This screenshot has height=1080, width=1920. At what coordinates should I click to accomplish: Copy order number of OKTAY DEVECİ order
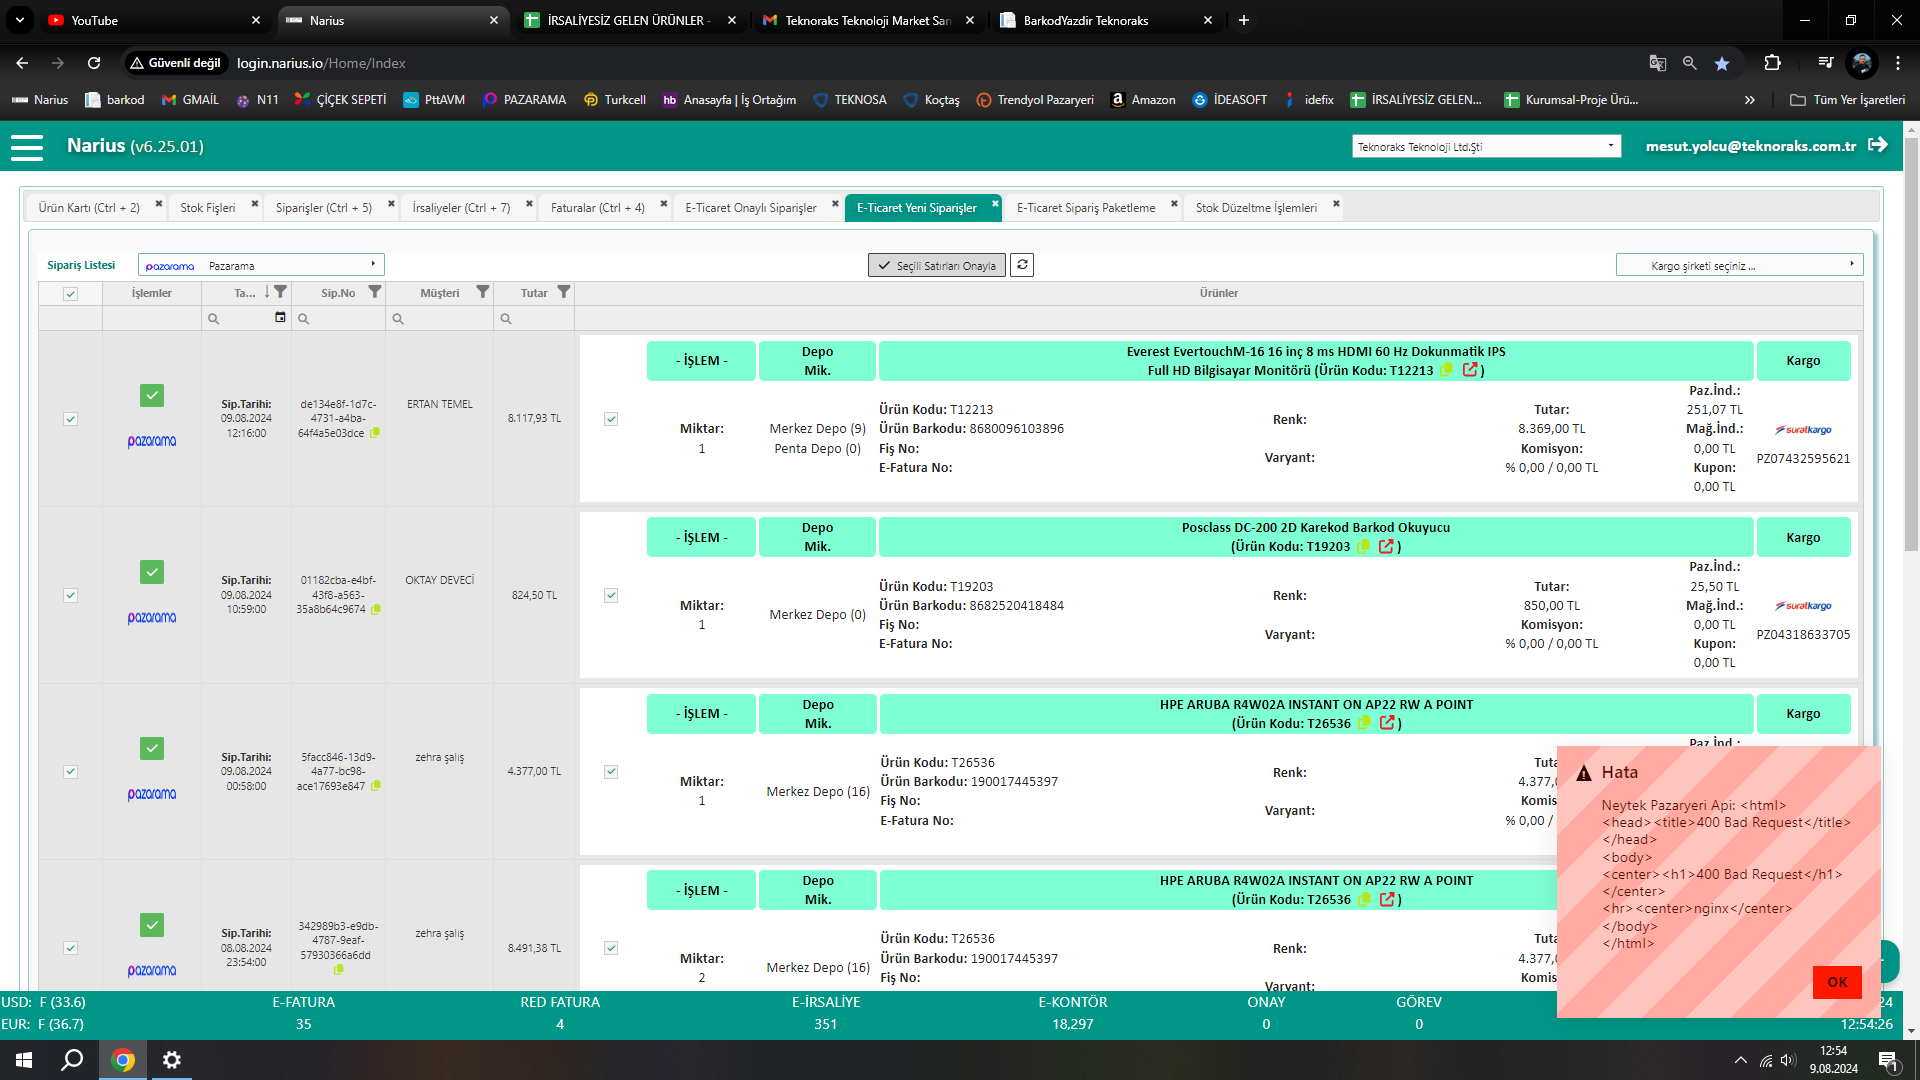[376, 609]
